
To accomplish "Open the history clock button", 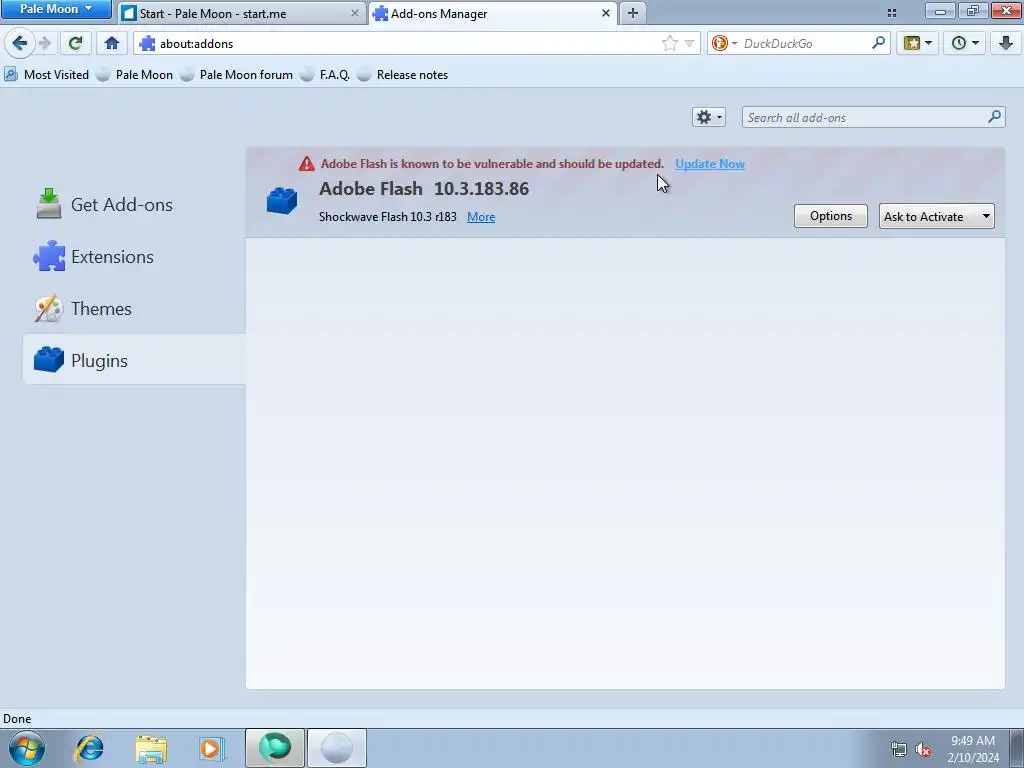I will 965,44.
